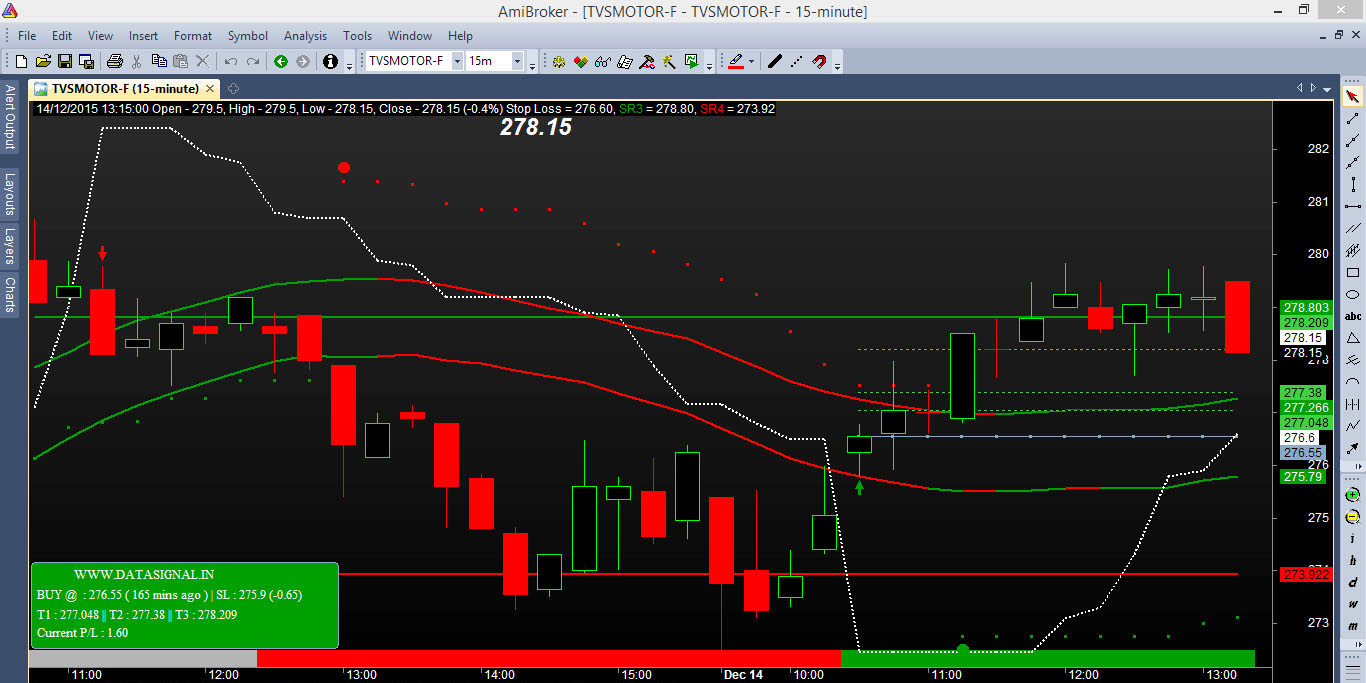Switch to the TVSMOTOR-F 15-minute chart tab

(x=120, y=88)
